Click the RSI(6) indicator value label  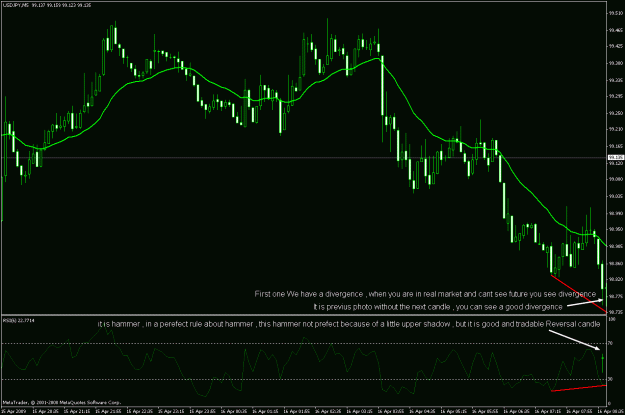[18, 320]
